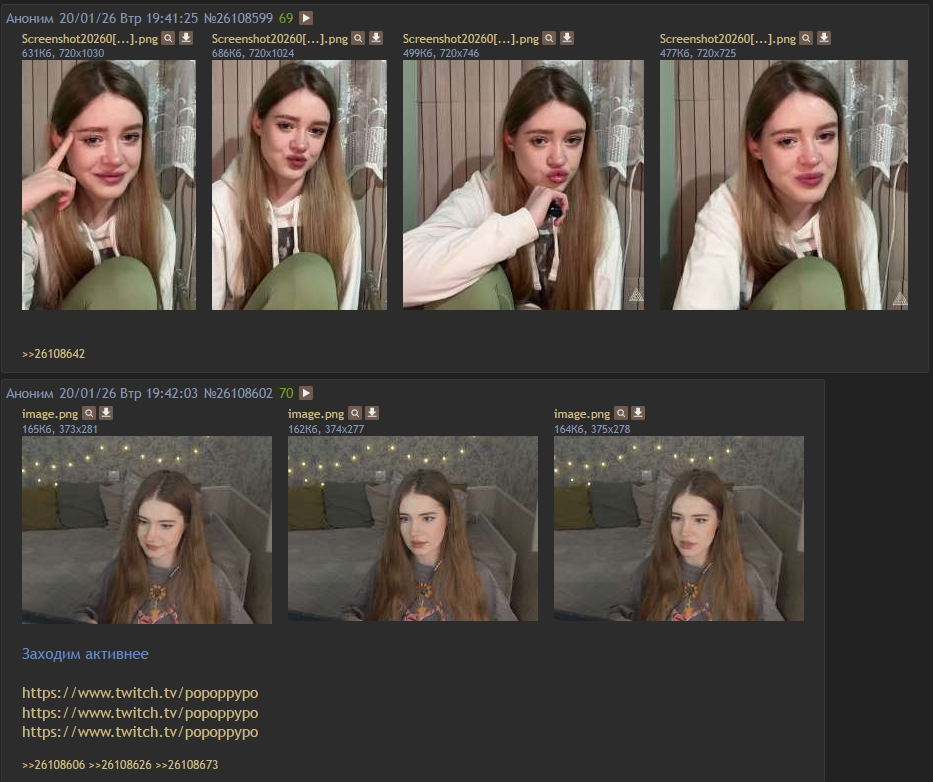Click 'Заходим активнее' text
This screenshot has width=933, height=782.
tap(85, 654)
